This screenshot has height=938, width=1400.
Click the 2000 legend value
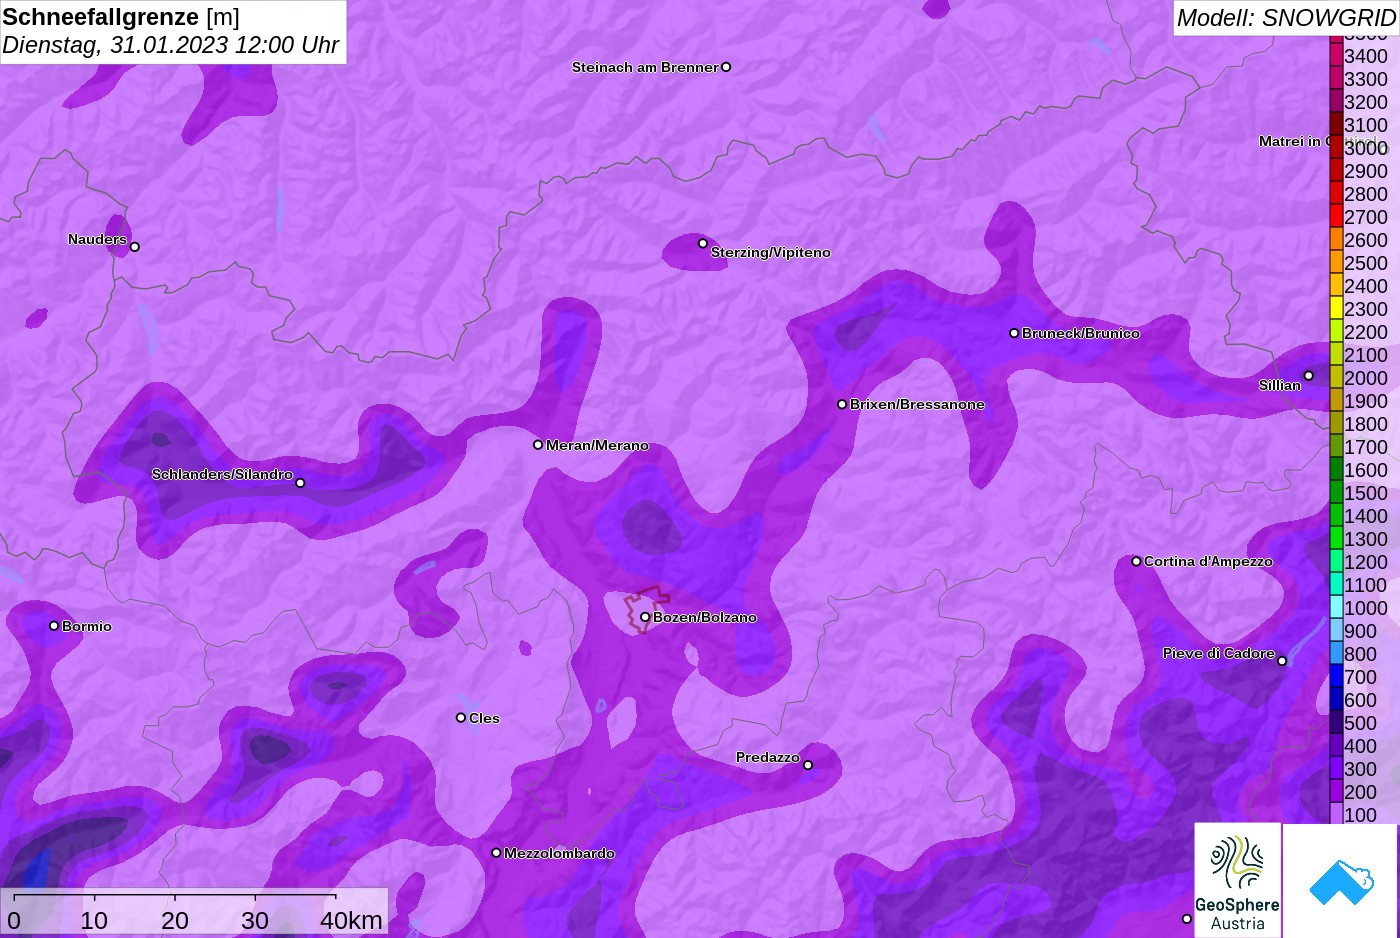[x=1366, y=378]
